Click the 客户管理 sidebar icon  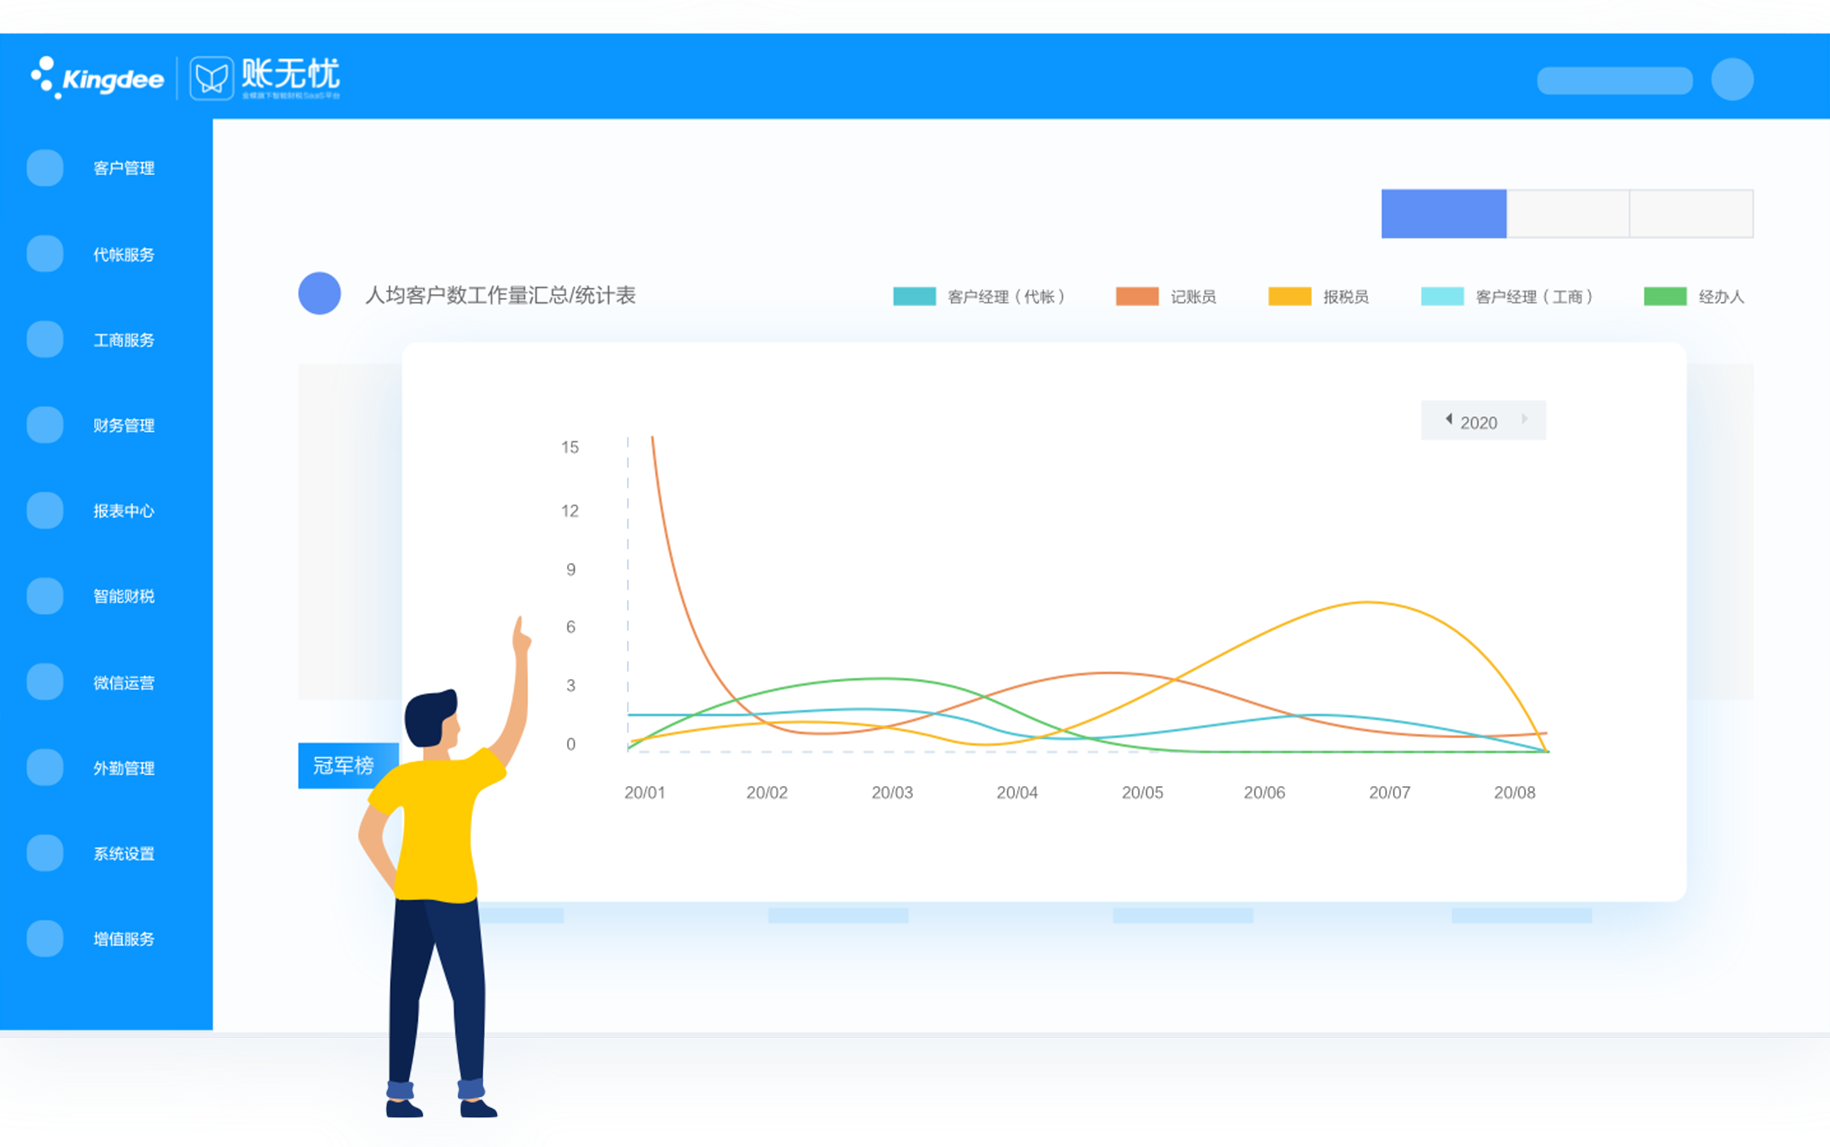pos(45,168)
